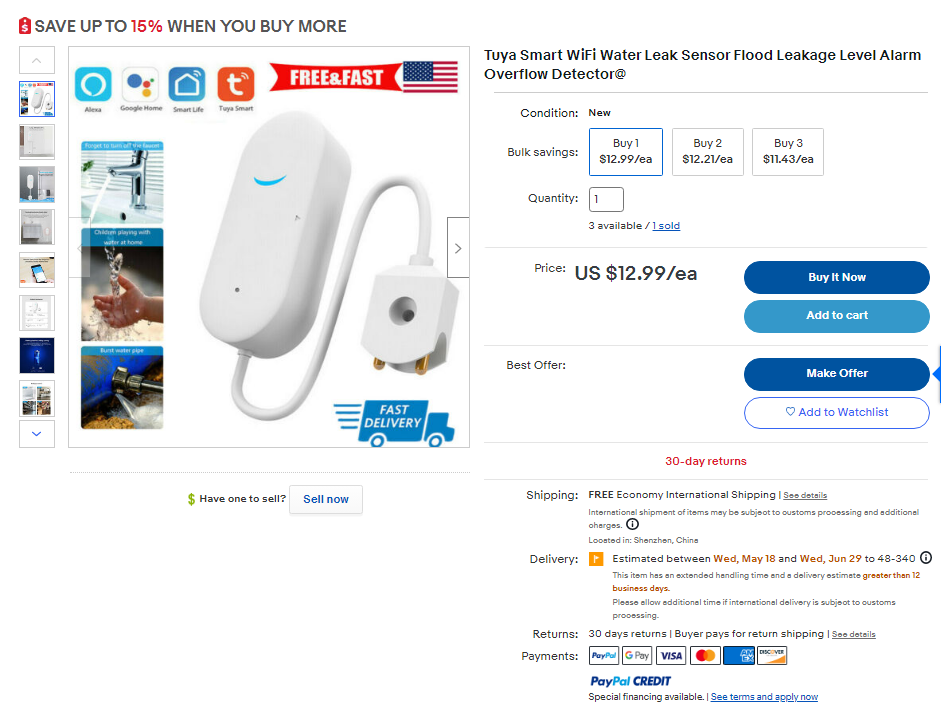Viewport: 941px width, 728px height.
Task: Click the Sell now button
Action: (x=325, y=499)
